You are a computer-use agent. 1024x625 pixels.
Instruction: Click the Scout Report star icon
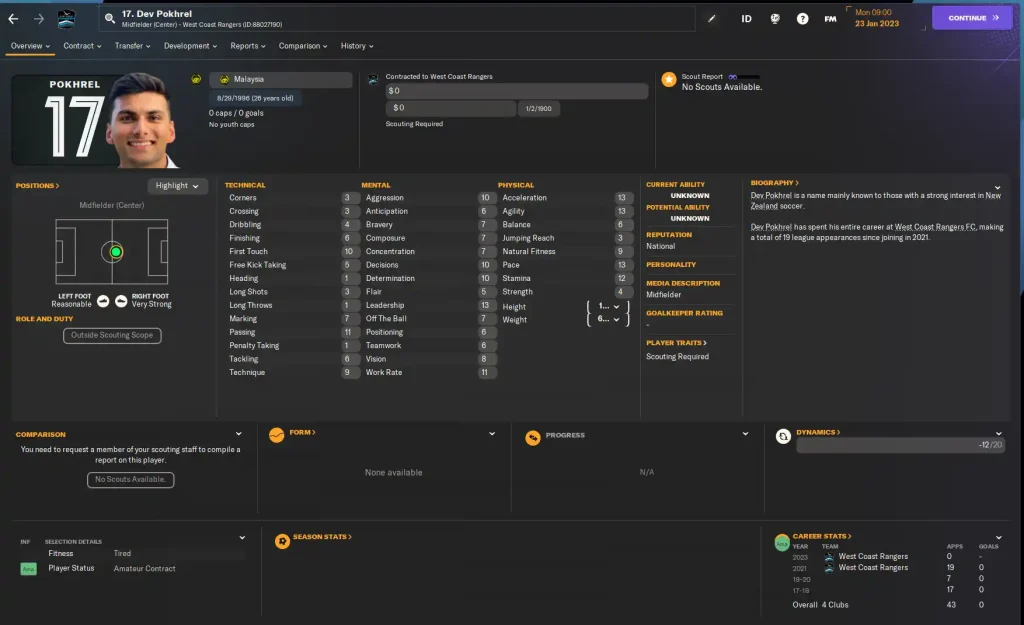pyautogui.click(x=669, y=80)
